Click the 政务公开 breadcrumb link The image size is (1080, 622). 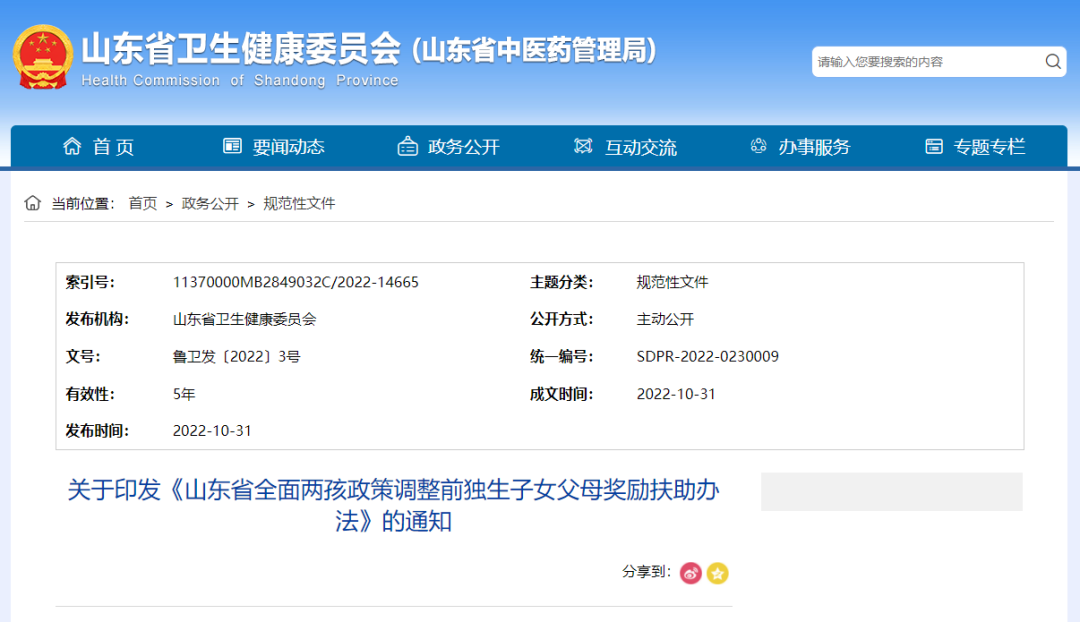210,203
